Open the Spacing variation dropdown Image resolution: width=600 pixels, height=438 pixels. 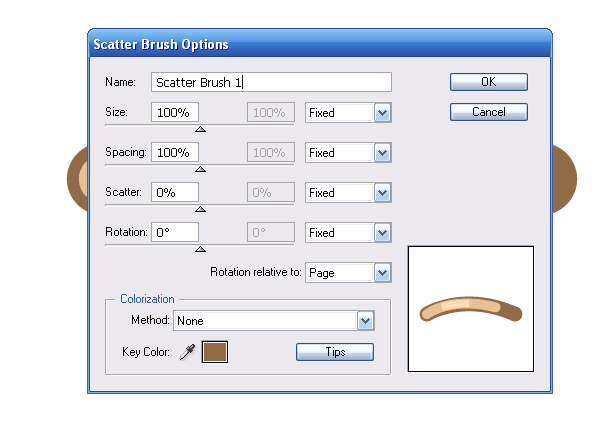coord(348,153)
